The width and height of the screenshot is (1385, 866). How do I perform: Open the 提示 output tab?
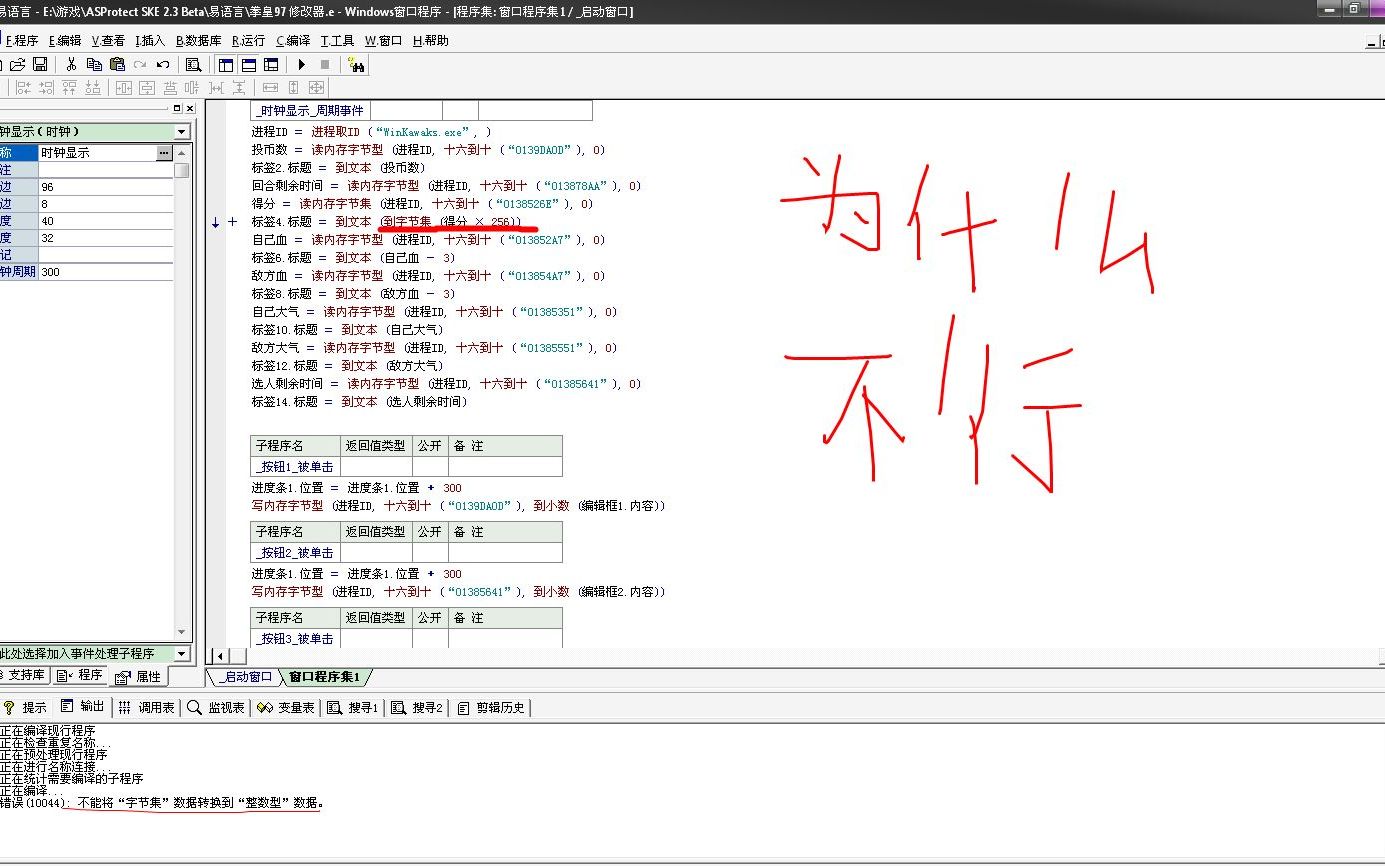(26, 707)
